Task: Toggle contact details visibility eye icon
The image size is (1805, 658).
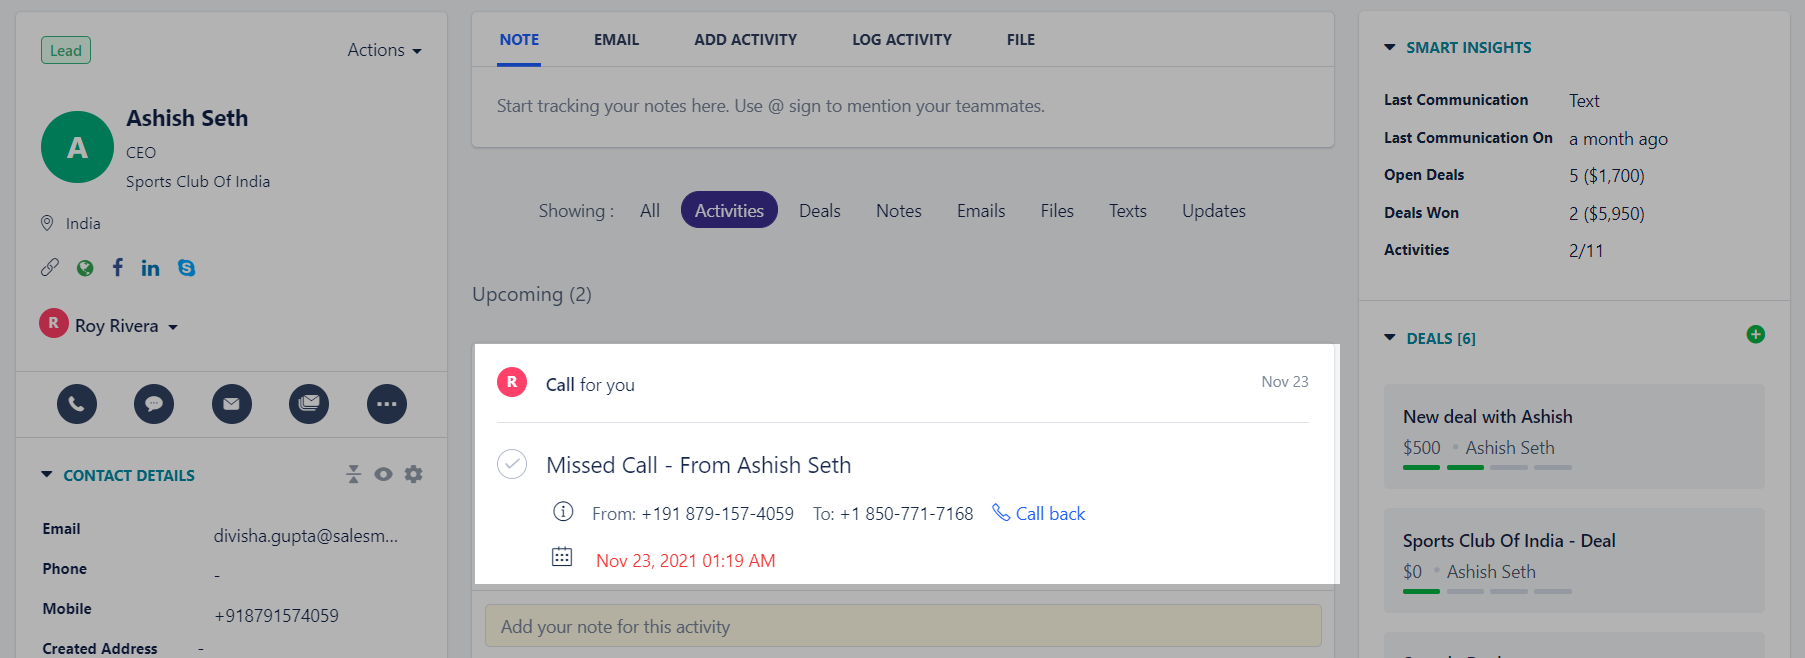Action: pos(383,474)
